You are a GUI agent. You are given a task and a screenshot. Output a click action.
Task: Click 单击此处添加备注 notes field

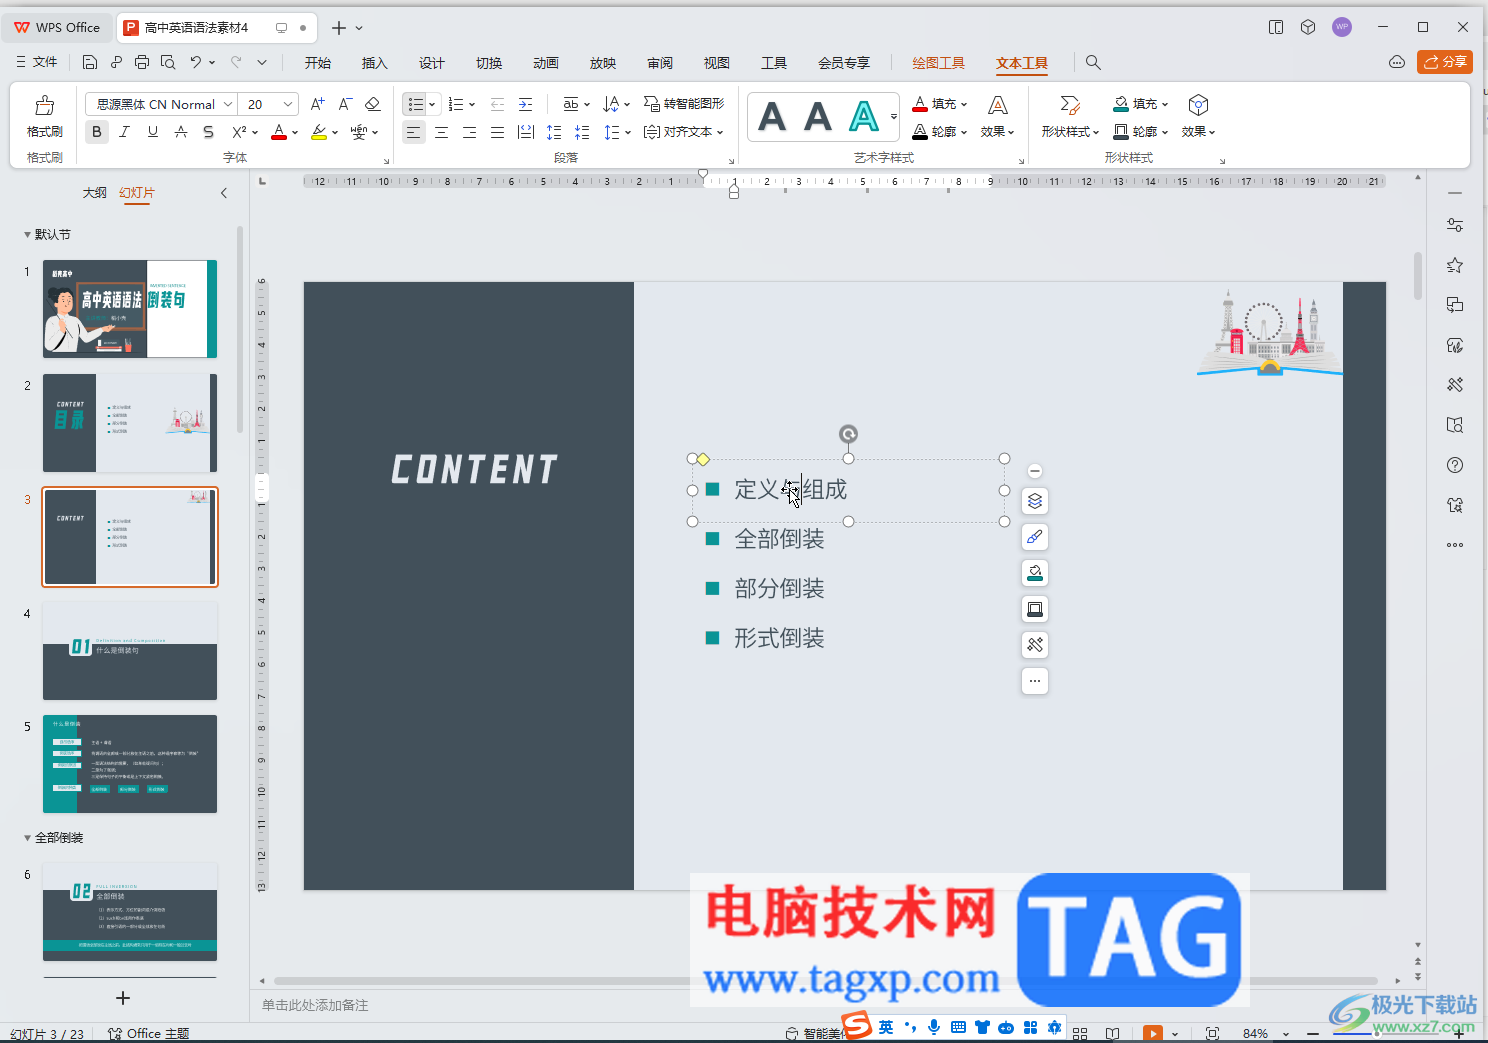tap(315, 1005)
